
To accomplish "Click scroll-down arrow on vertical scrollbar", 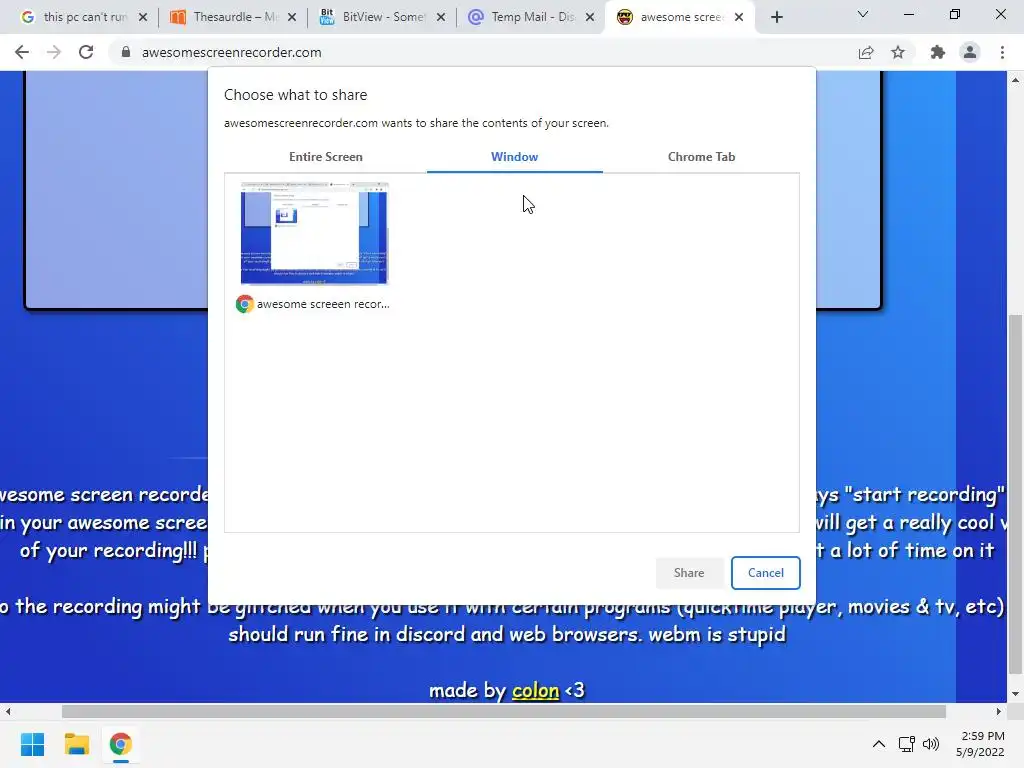I will tap(1015, 694).
